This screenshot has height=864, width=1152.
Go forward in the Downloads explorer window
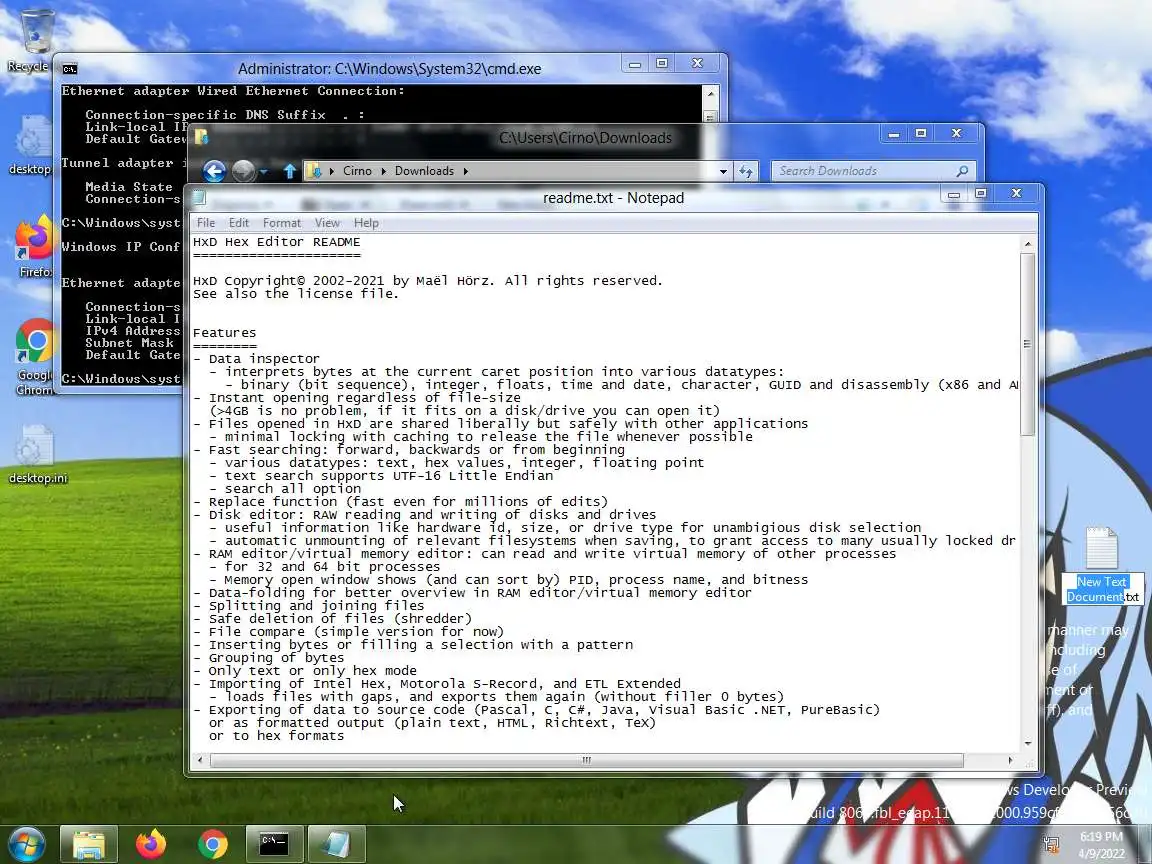243,171
